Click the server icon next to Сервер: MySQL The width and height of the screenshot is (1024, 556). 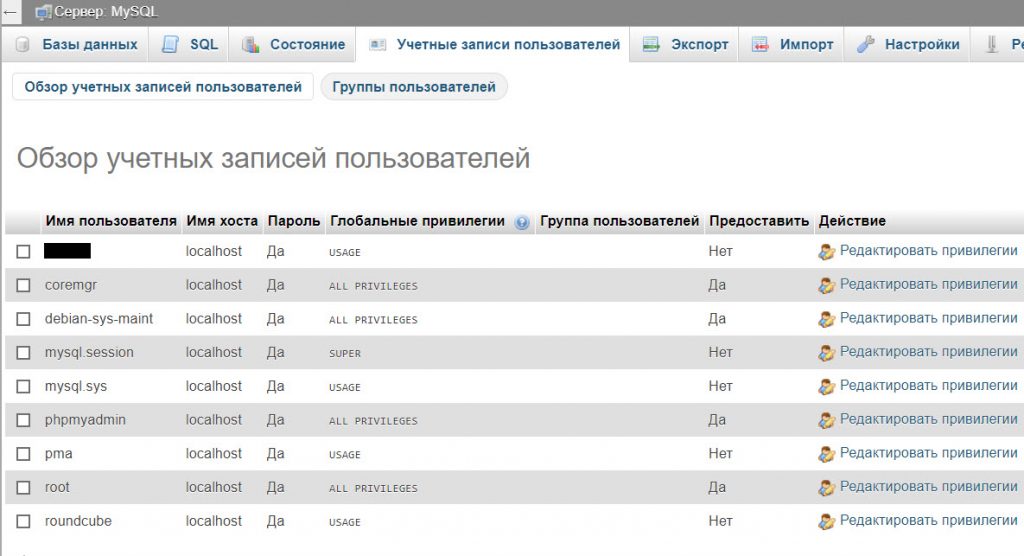tap(43, 12)
